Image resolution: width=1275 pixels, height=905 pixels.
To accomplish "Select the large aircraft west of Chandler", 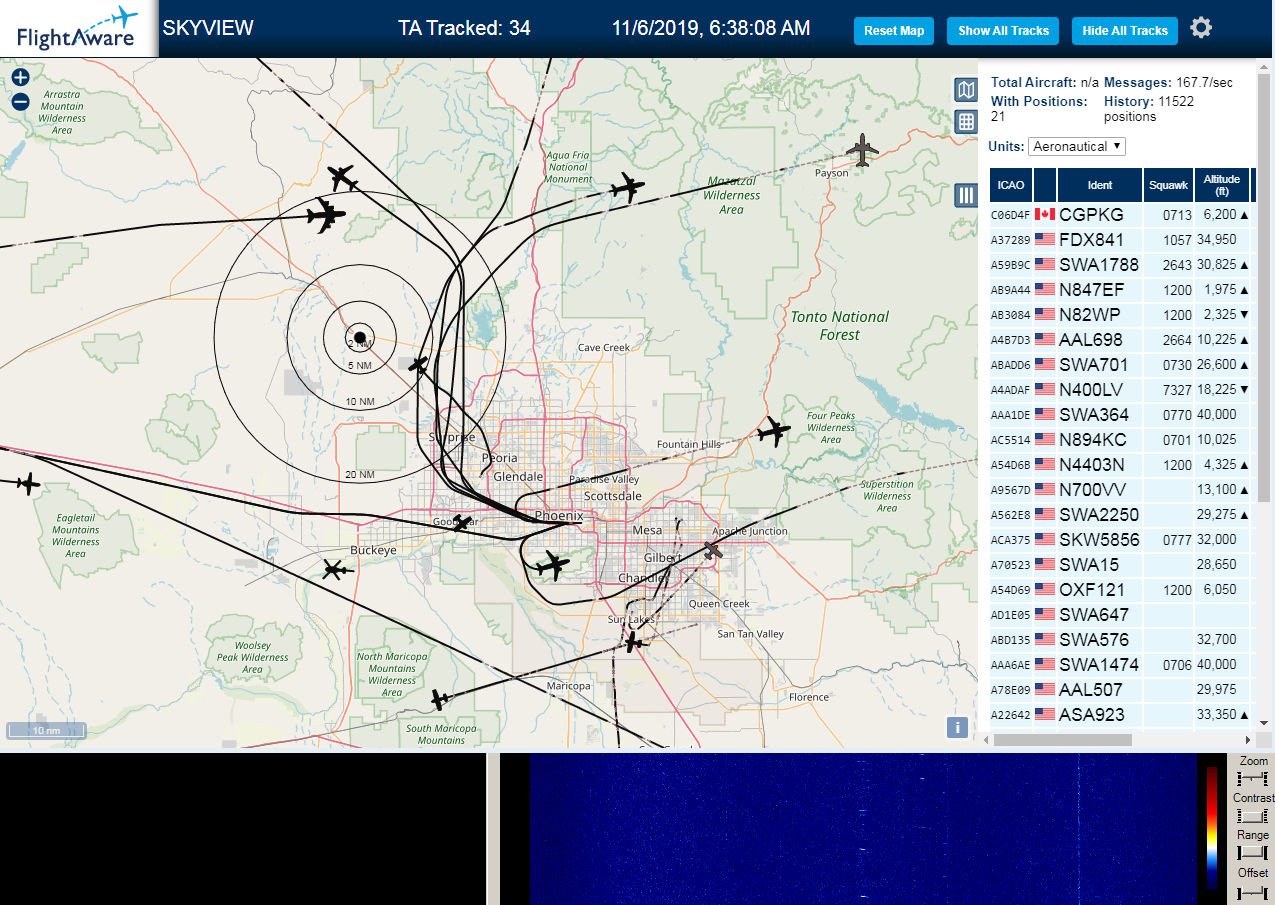I will click(x=550, y=565).
